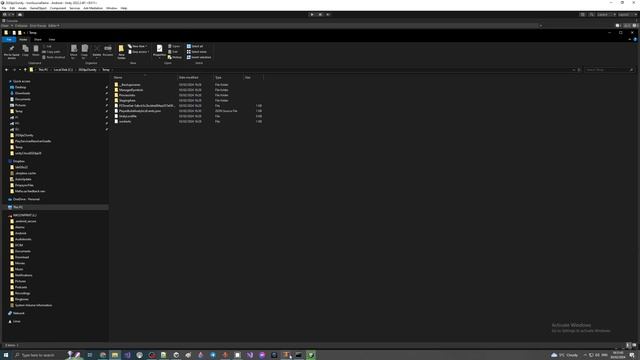Open the File tab in Explorer
This screenshot has height=360, width=640.
pyautogui.click(x=9, y=40)
